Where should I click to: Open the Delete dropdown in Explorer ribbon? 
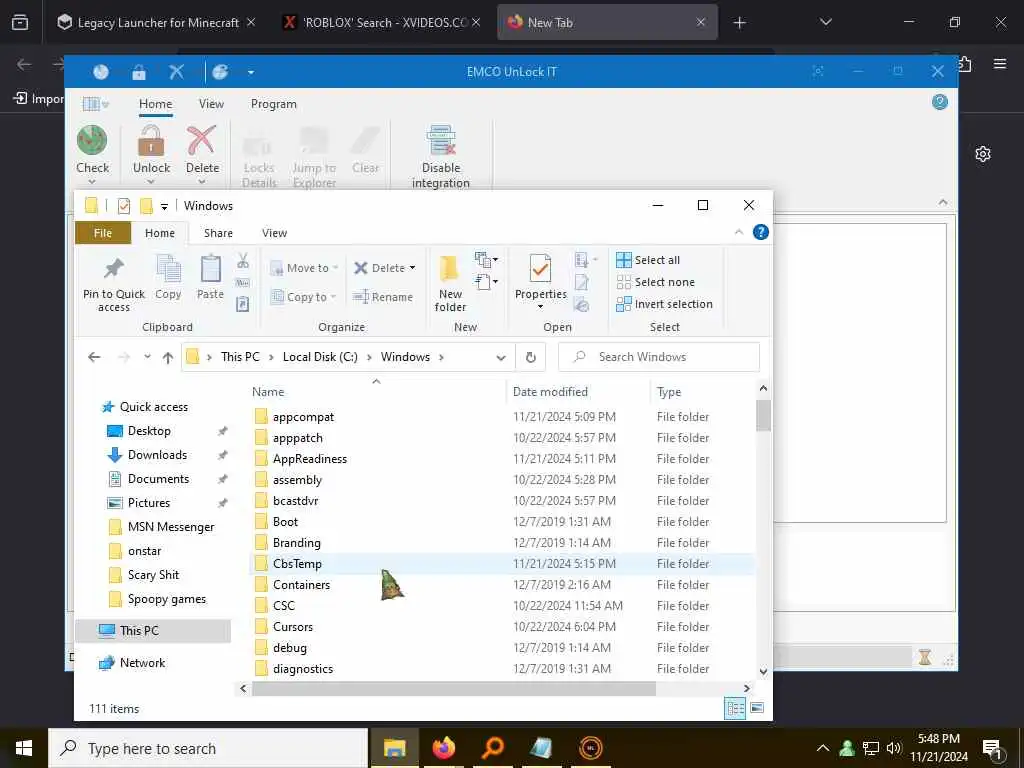coord(412,268)
